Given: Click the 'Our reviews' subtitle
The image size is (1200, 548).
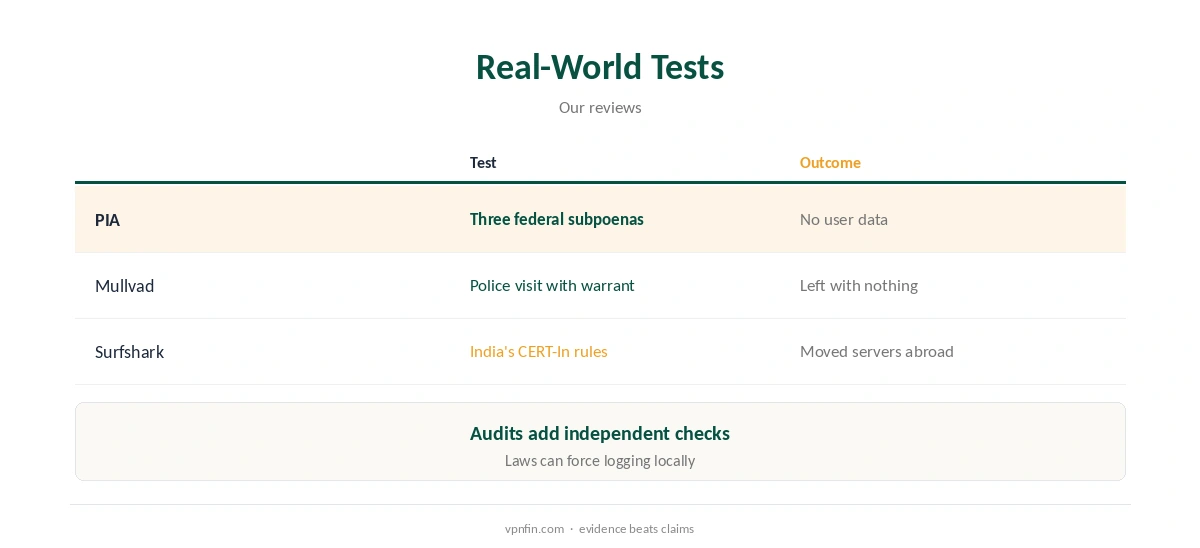Looking at the screenshot, I should (x=600, y=107).
